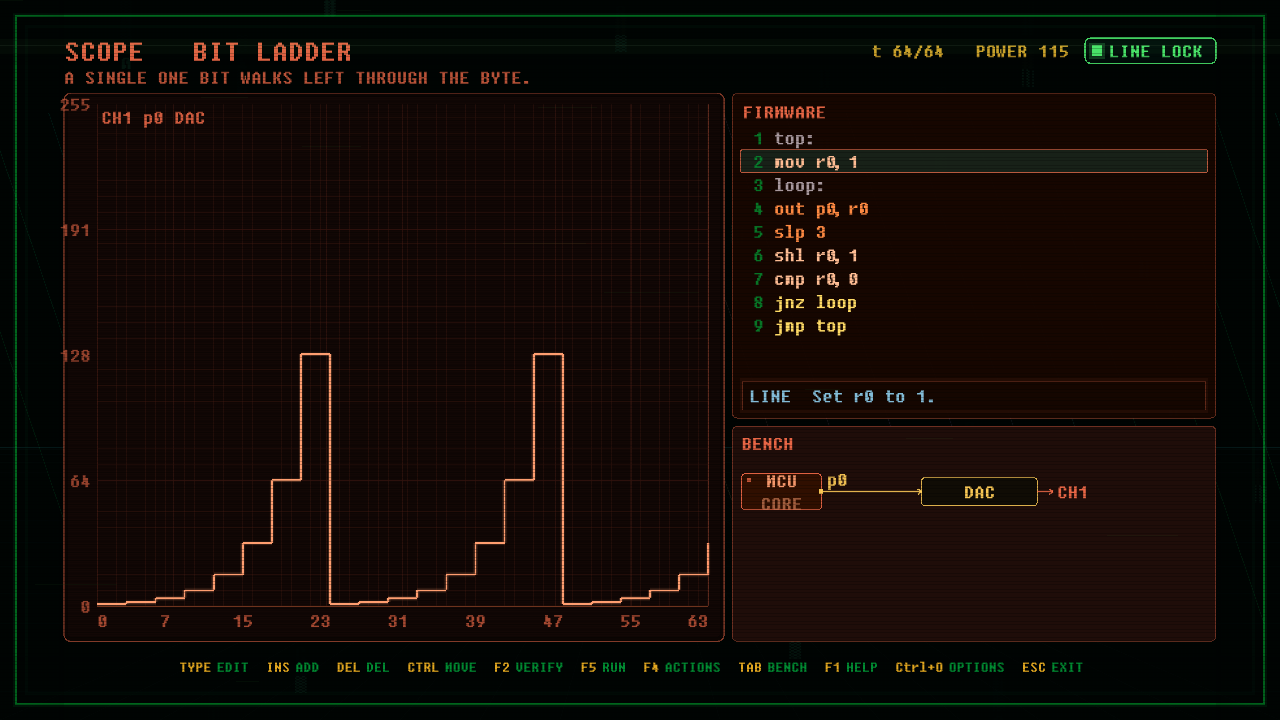Select firmware line 'out p0, r0'
The image size is (1280, 720).
(x=974, y=209)
